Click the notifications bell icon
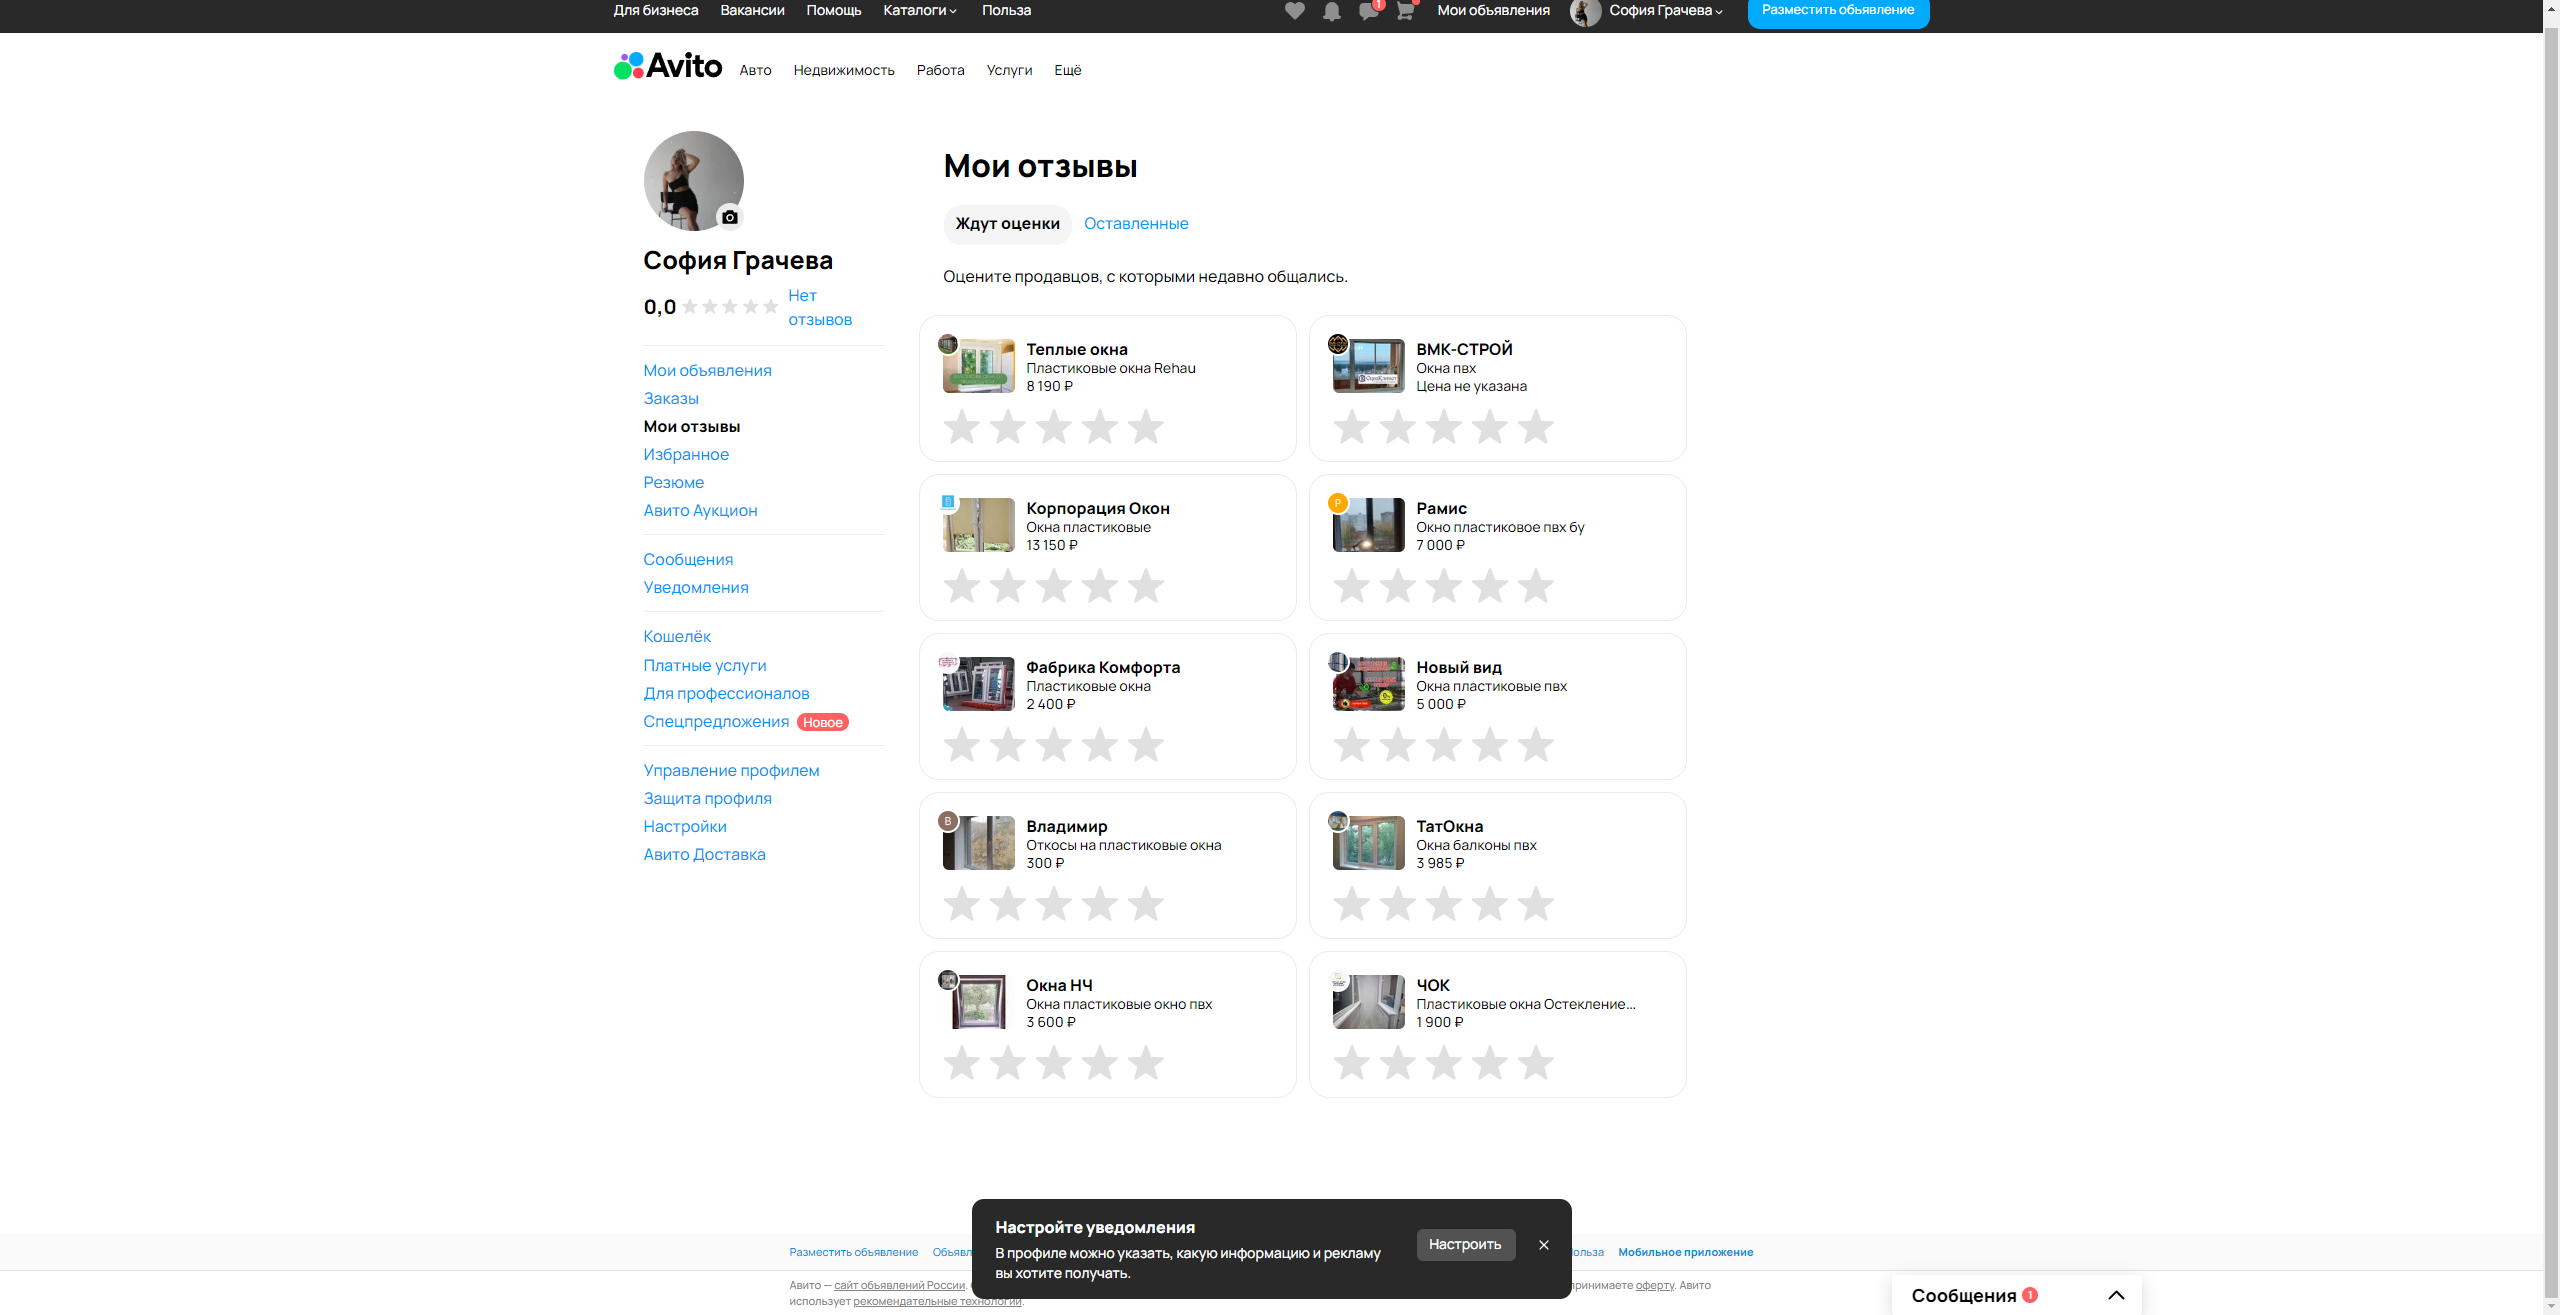This screenshot has width=2560, height=1315. click(x=1331, y=11)
